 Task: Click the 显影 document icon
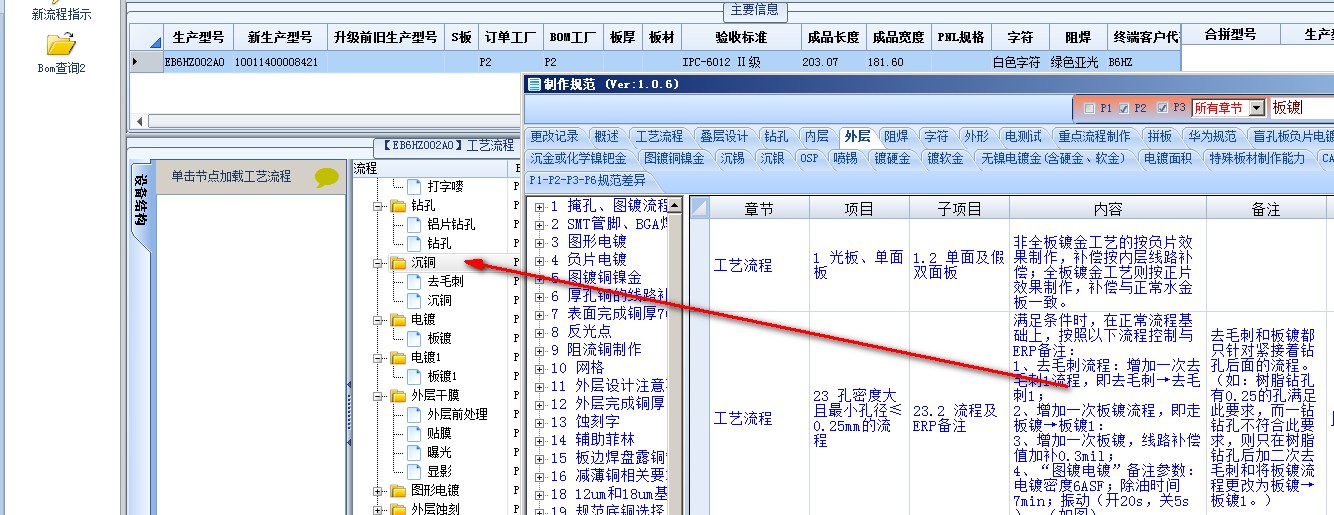[414, 472]
